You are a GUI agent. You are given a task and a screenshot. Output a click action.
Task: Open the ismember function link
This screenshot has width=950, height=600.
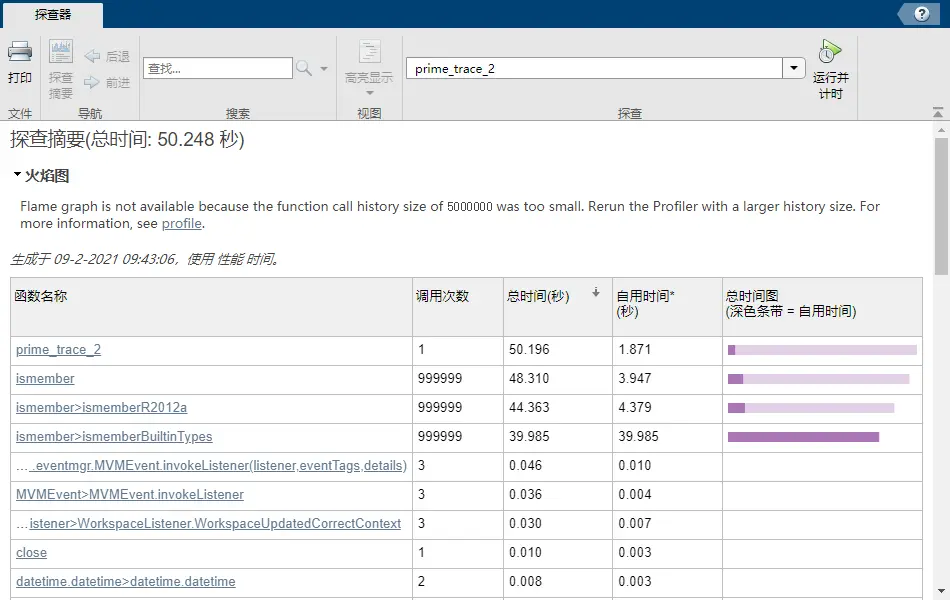[x=45, y=379]
